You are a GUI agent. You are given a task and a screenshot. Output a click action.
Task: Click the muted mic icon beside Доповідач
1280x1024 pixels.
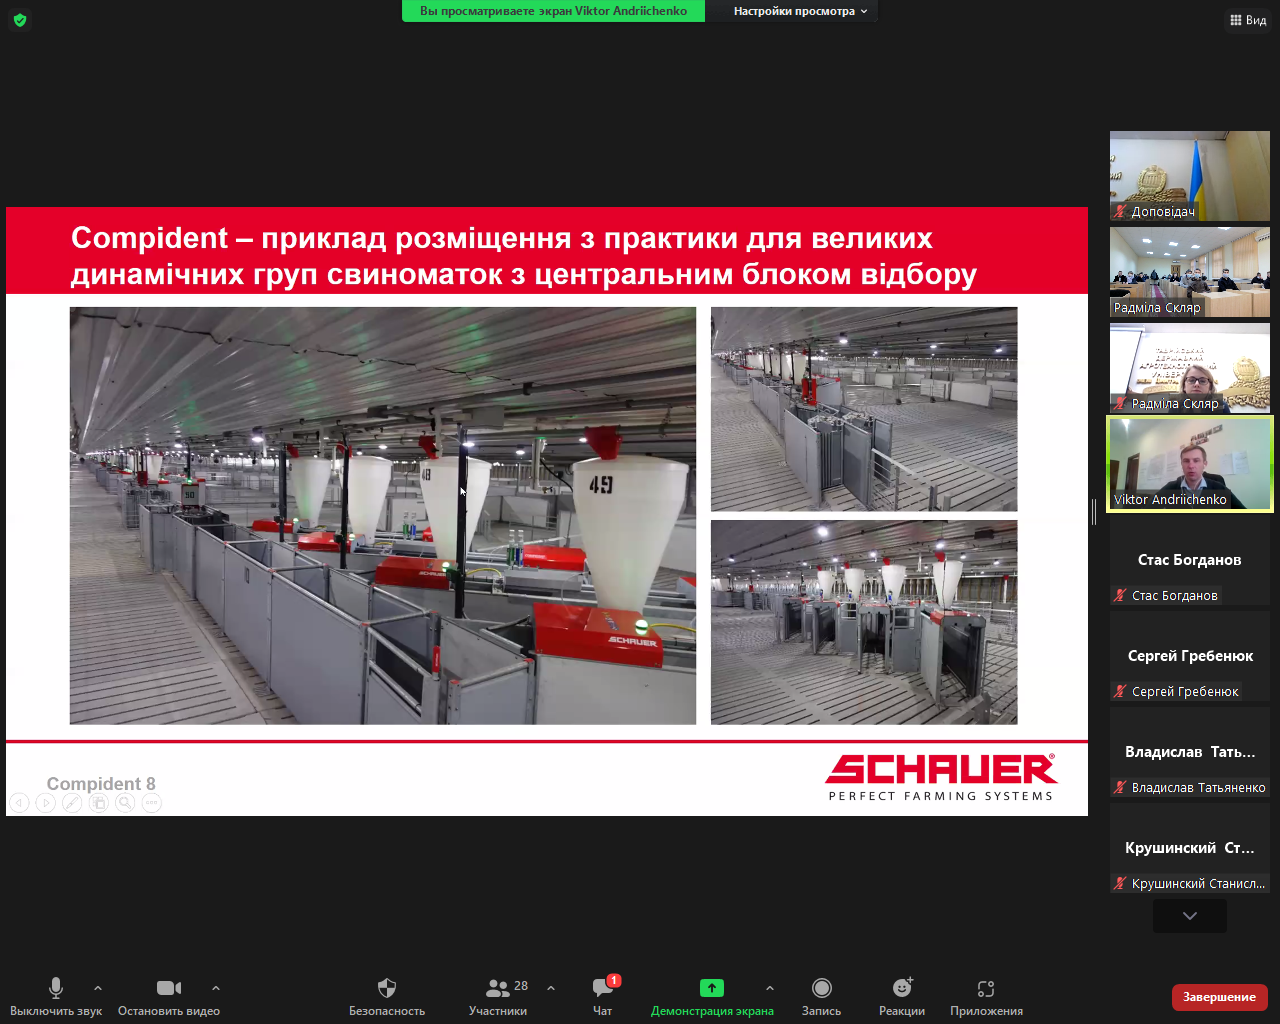pos(1121,211)
